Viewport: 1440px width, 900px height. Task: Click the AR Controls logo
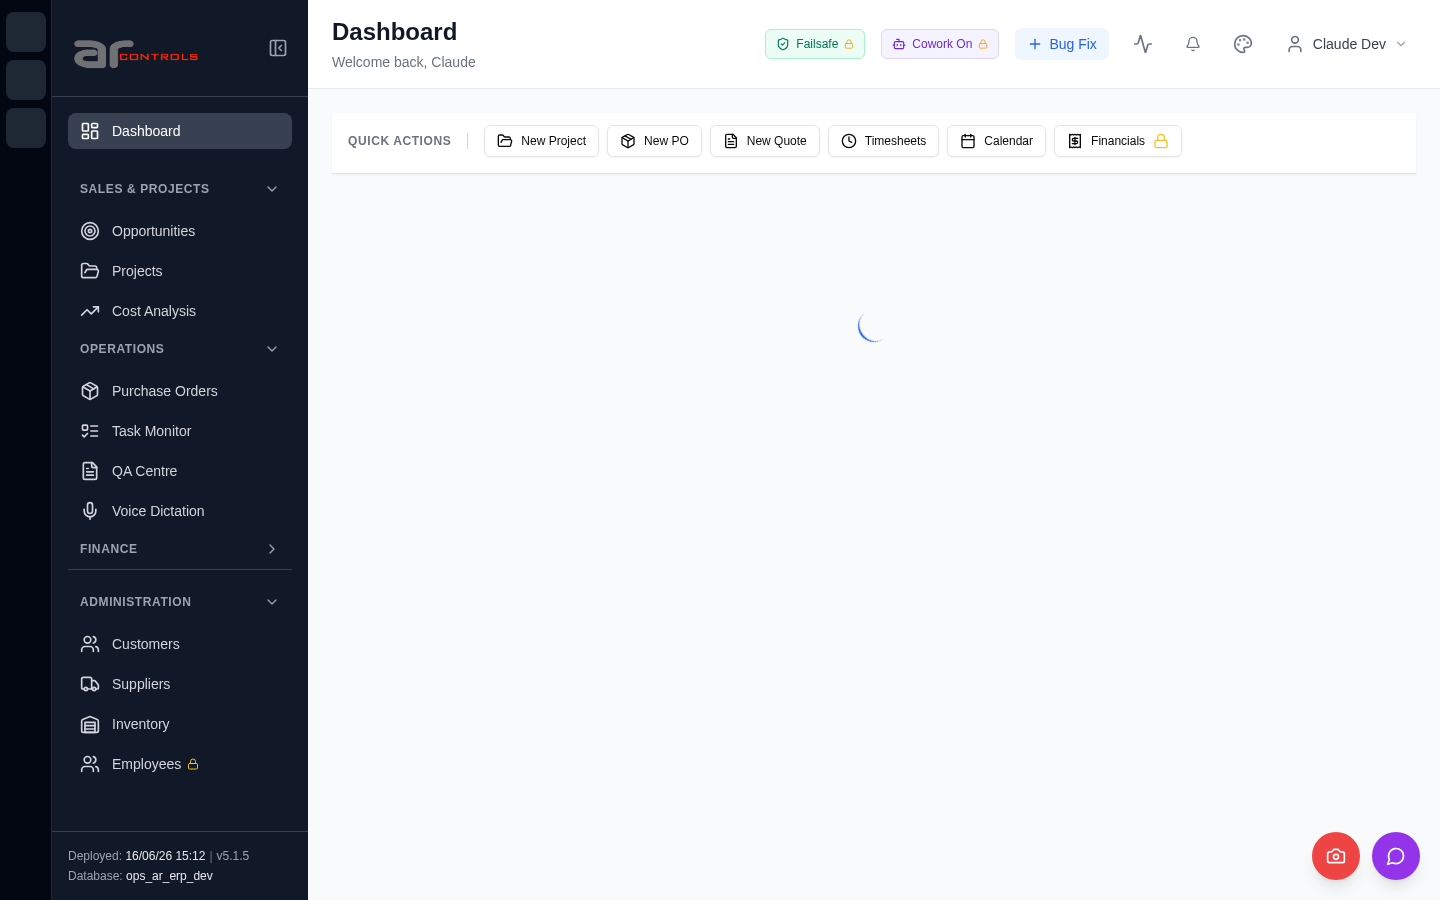click(x=136, y=53)
